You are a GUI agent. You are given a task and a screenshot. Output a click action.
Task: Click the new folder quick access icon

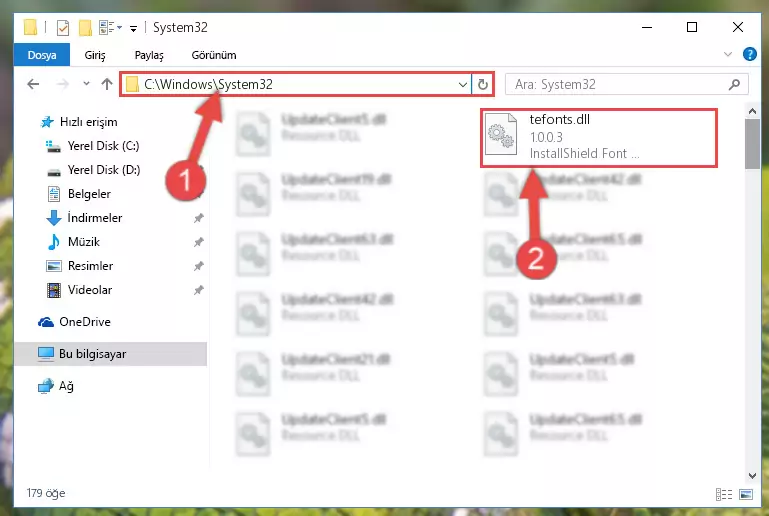tap(85, 28)
